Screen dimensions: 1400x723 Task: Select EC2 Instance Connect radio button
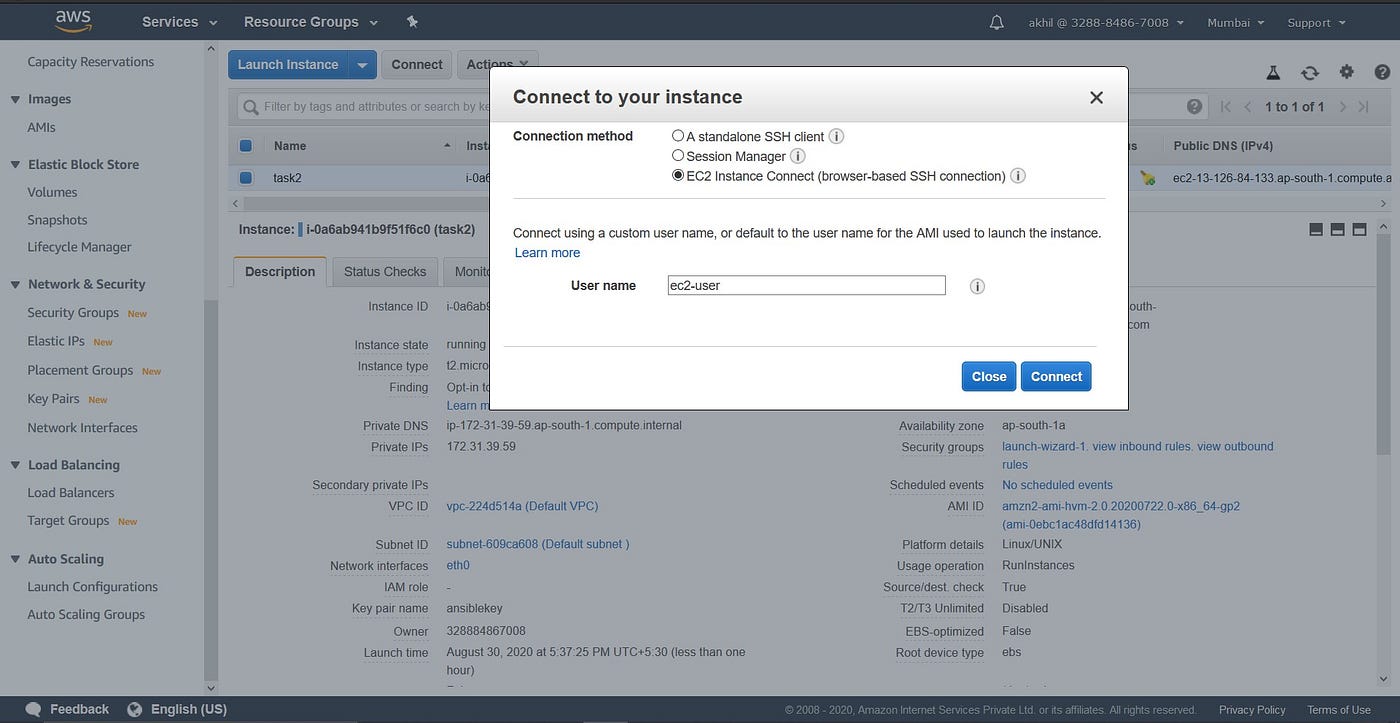[678, 175]
